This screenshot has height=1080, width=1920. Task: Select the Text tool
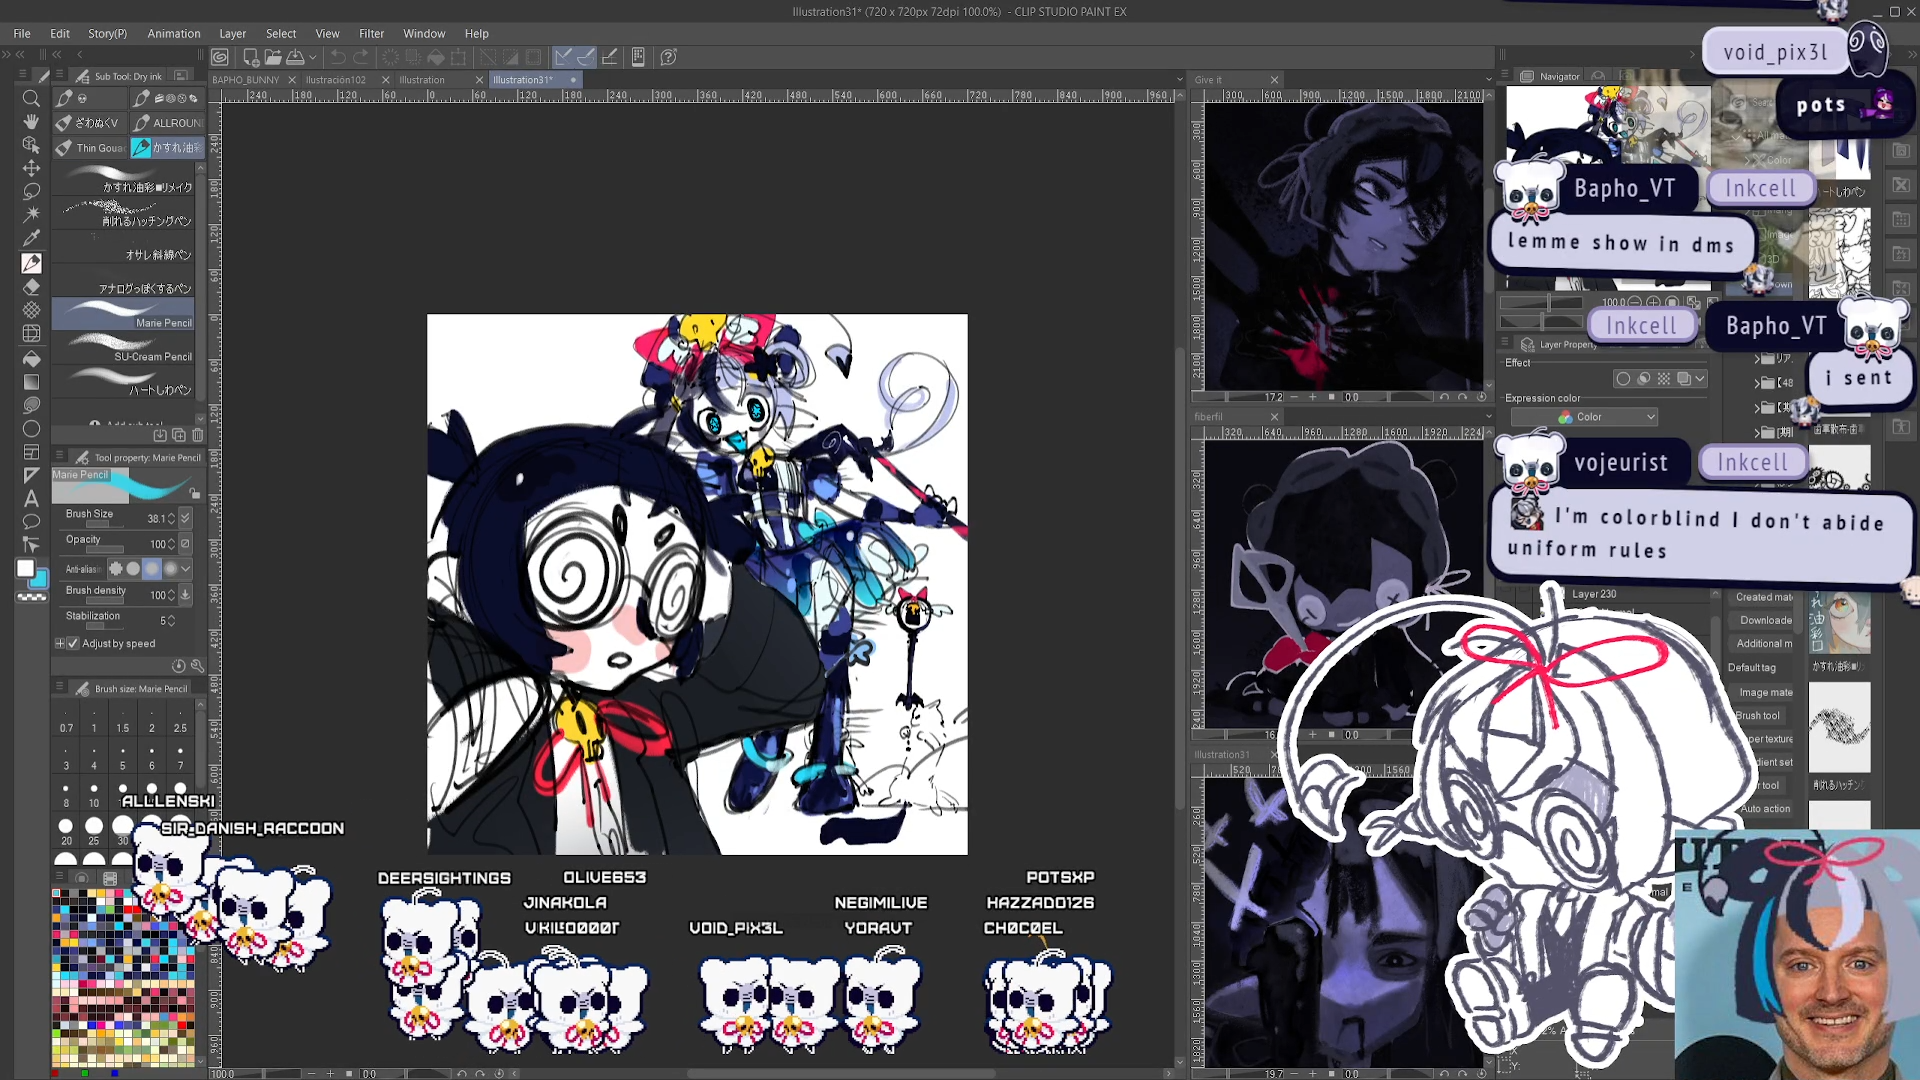tap(31, 498)
